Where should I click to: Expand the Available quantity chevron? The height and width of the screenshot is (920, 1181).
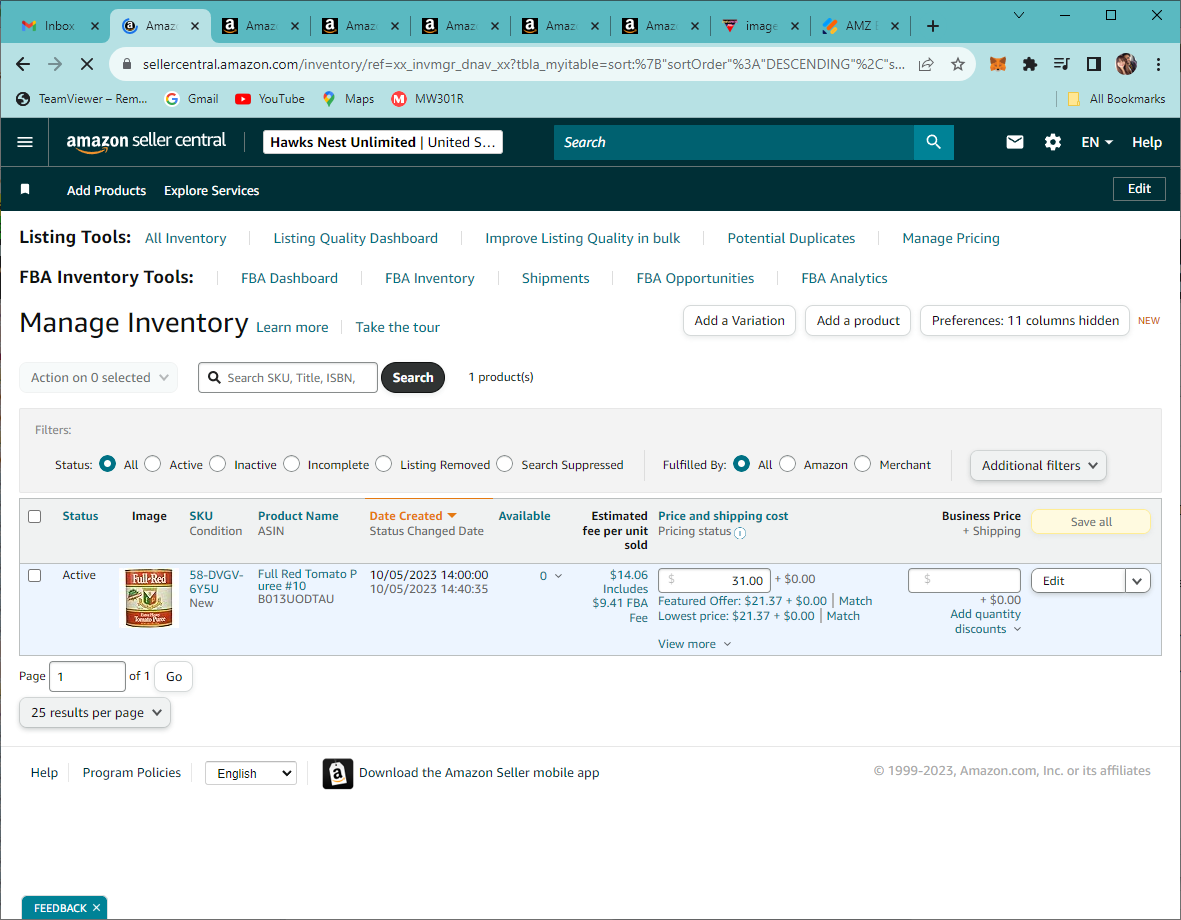[558, 576]
